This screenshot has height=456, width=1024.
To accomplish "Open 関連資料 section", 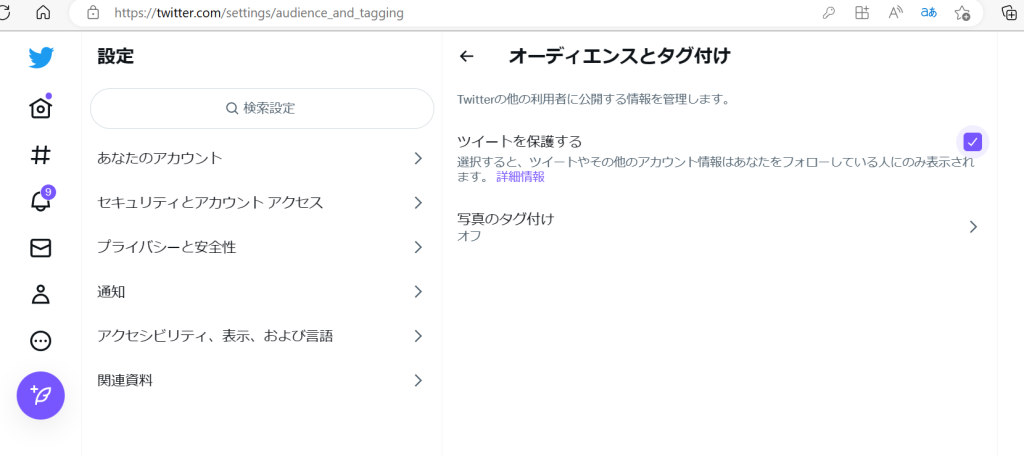I will (262, 380).
